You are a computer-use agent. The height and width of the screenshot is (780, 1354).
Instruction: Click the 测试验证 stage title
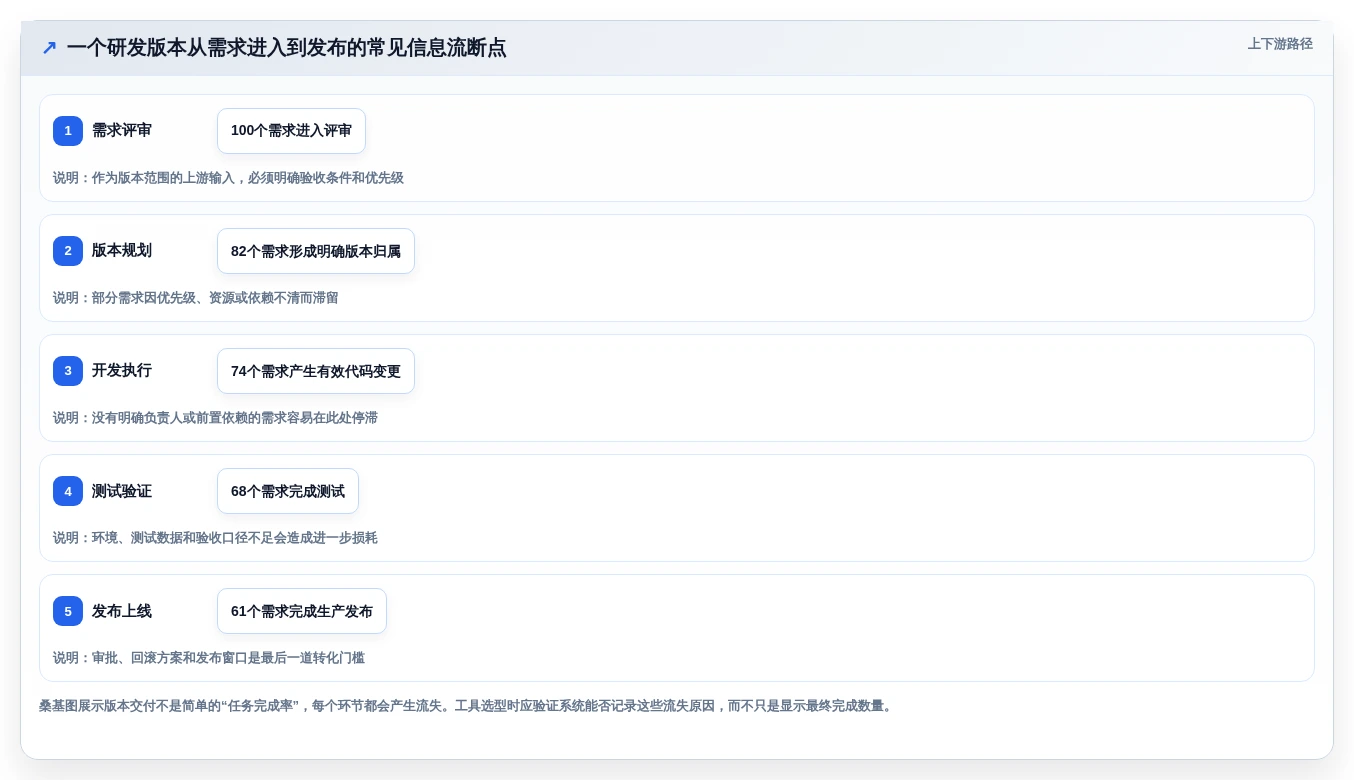pyautogui.click(x=122, y=491)
